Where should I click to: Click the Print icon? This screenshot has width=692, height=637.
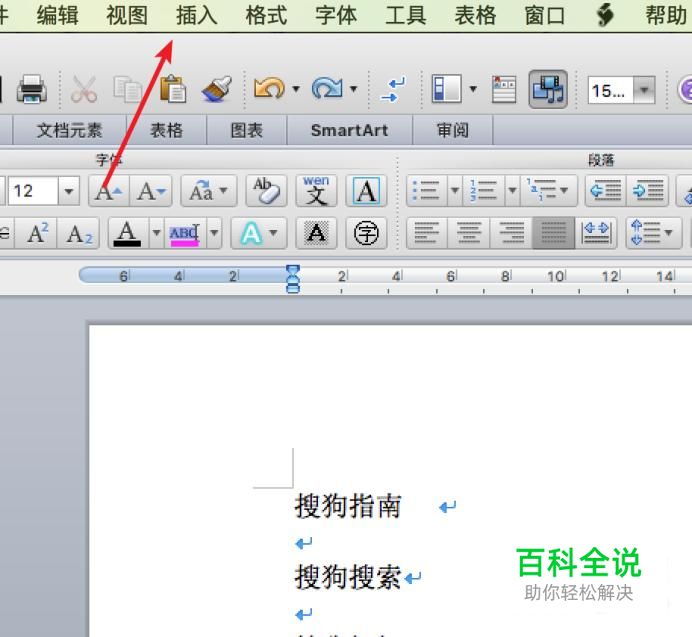32,89
